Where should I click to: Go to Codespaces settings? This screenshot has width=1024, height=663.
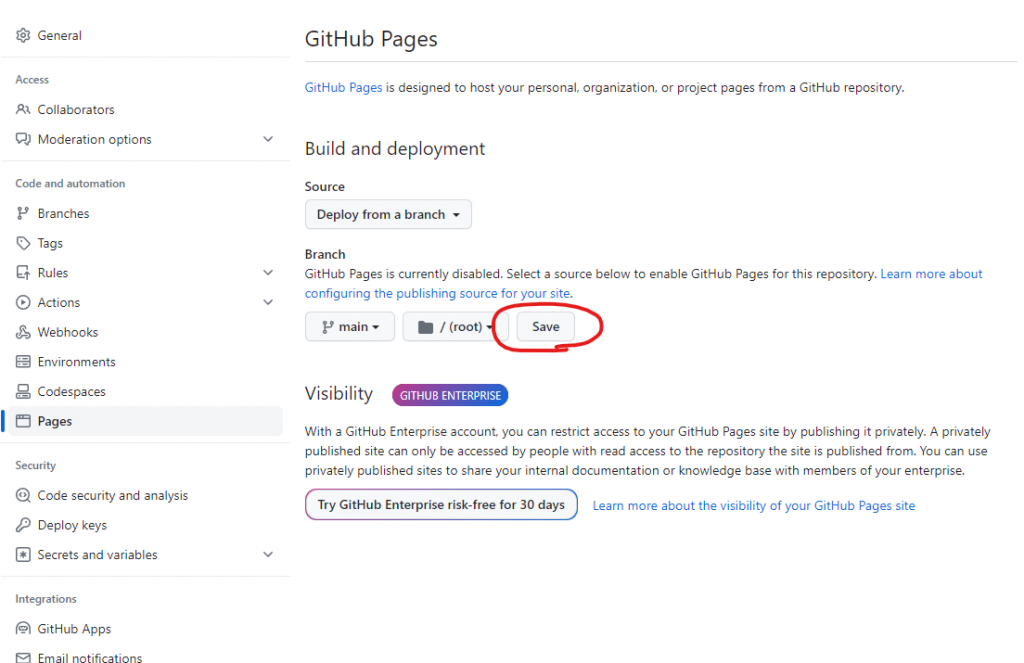pos(71,392)
